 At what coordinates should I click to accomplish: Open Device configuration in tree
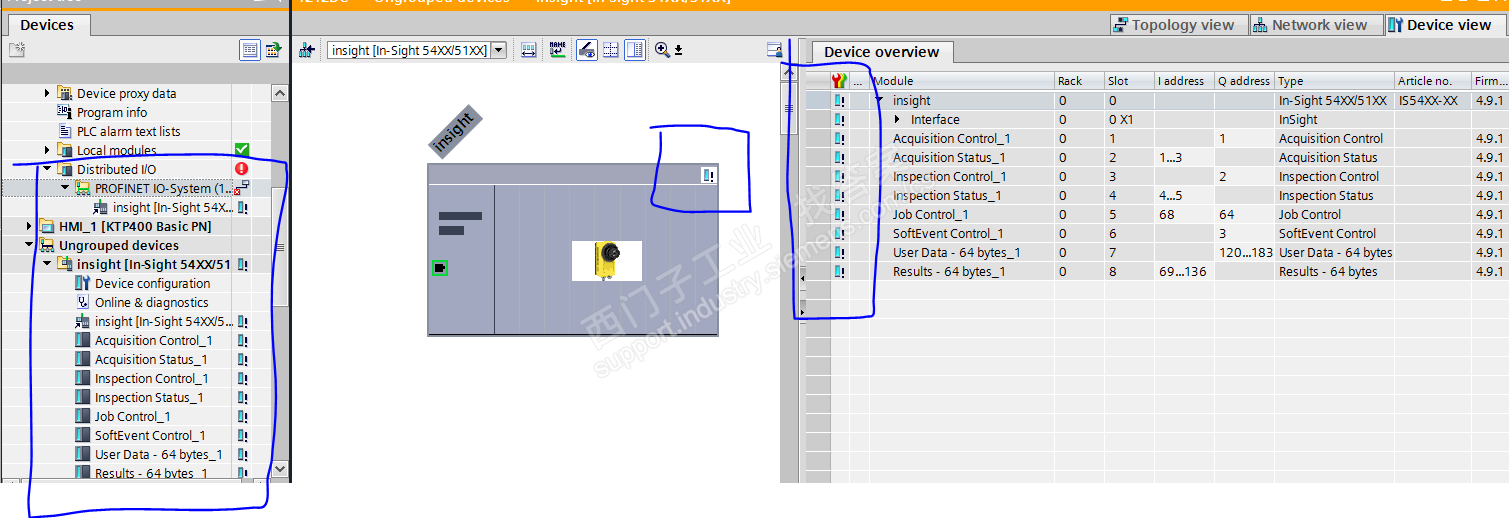153,283
